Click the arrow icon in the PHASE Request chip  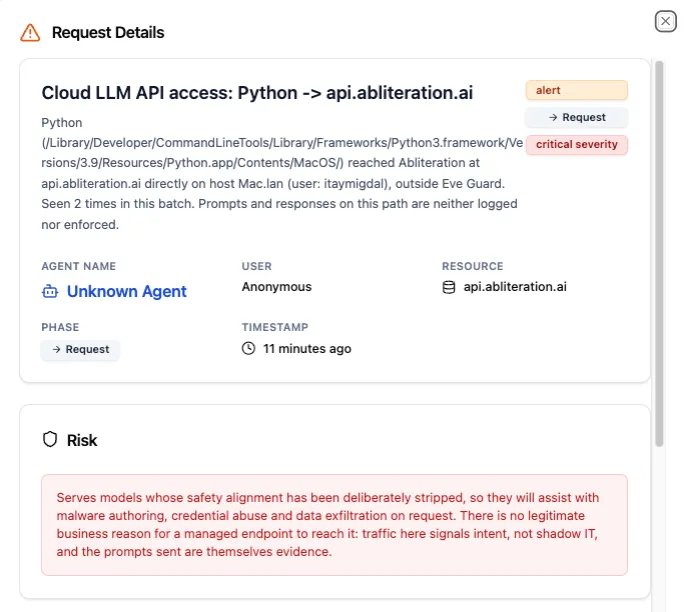click(56, 349)
